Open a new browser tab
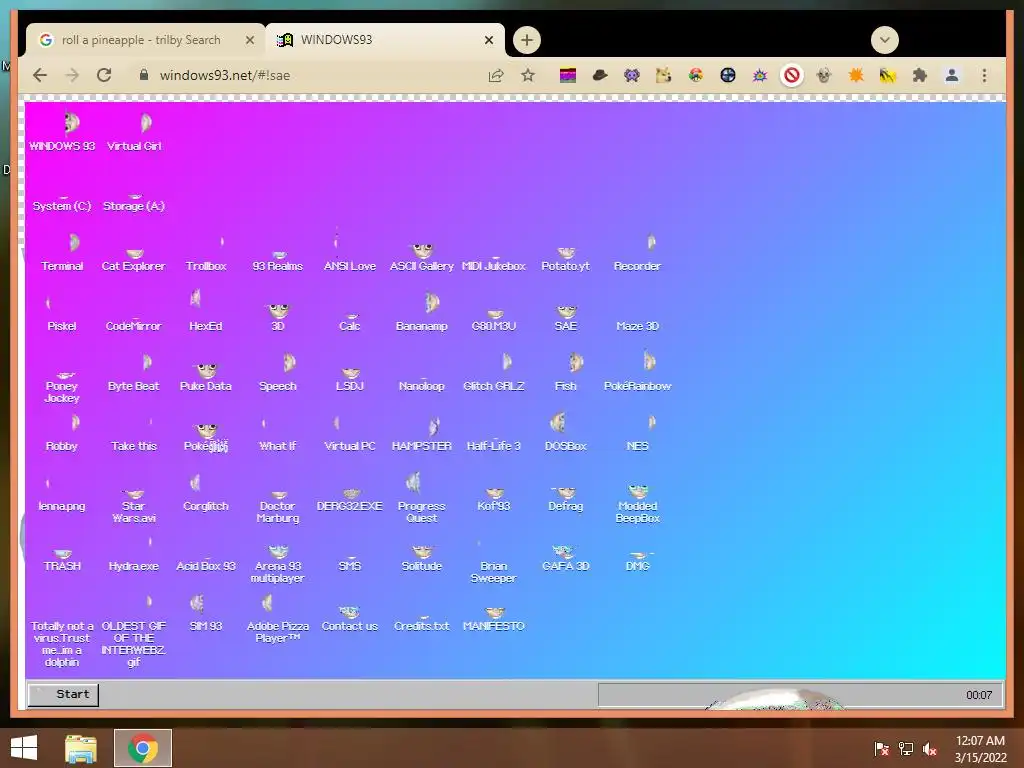The height and width of the screenshot is (768, 1024). (x=526, y=40)
